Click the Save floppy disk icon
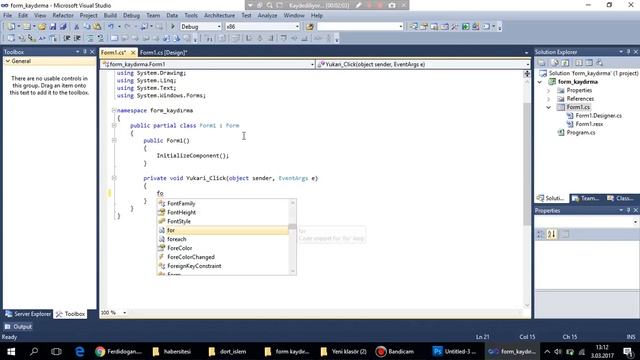640x360 pixels. (x=53, y=27)
